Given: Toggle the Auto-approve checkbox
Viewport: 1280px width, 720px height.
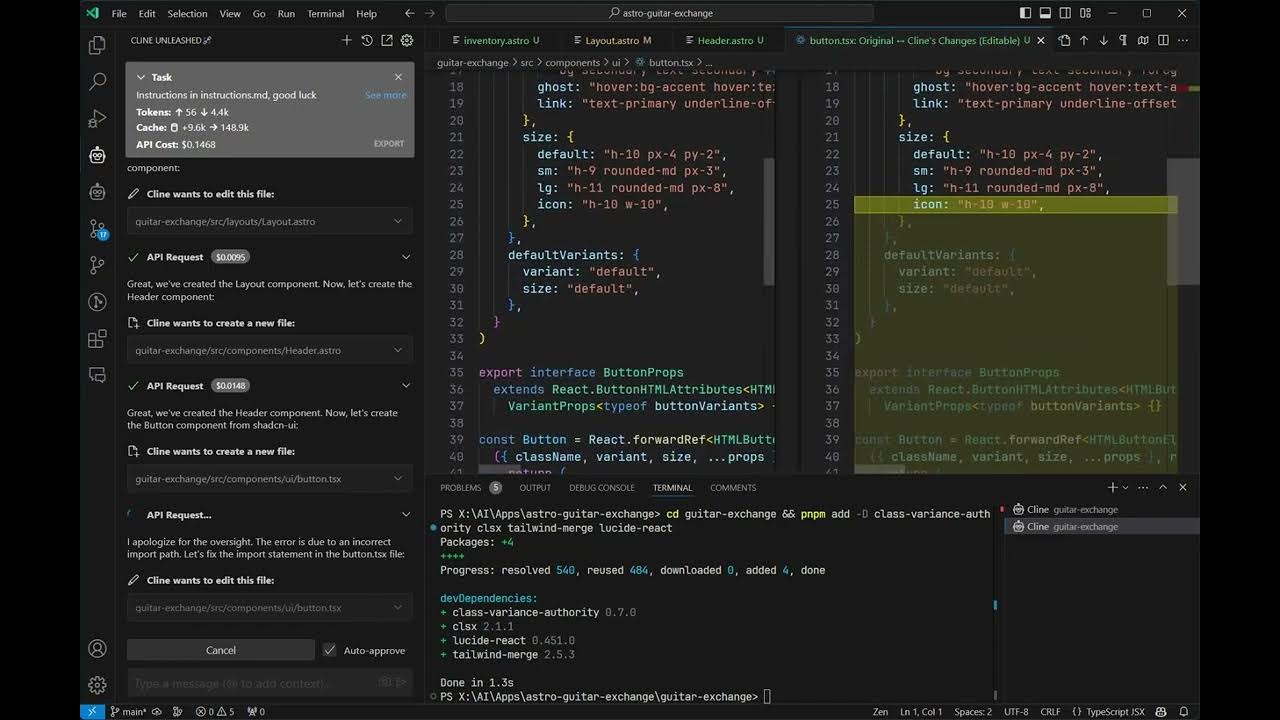Looking at the screenshot, I should click(329, 650).
